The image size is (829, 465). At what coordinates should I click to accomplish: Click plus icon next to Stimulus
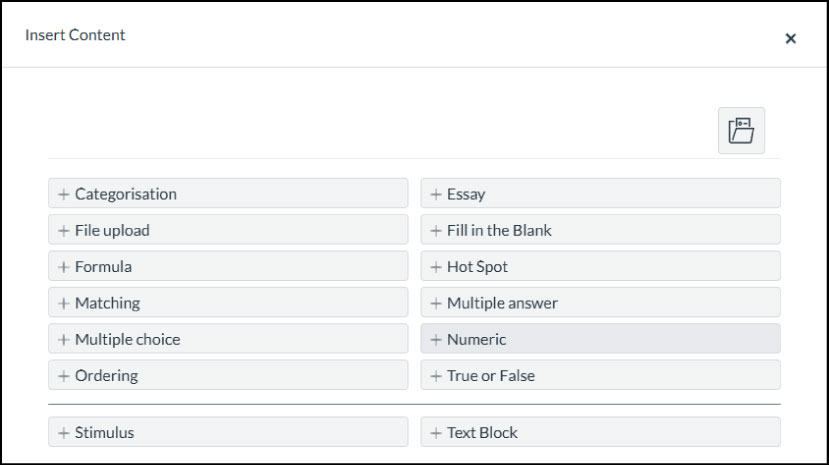click(64, 433)
